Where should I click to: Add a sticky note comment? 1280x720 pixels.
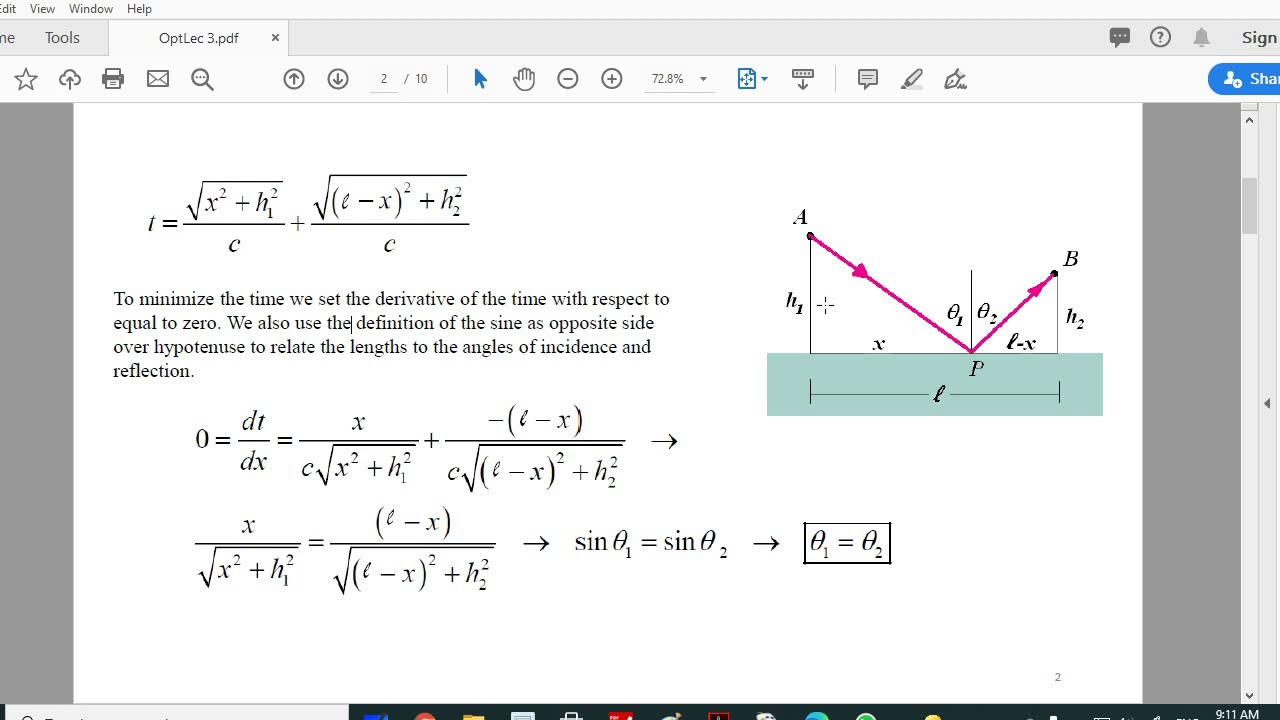868,79
